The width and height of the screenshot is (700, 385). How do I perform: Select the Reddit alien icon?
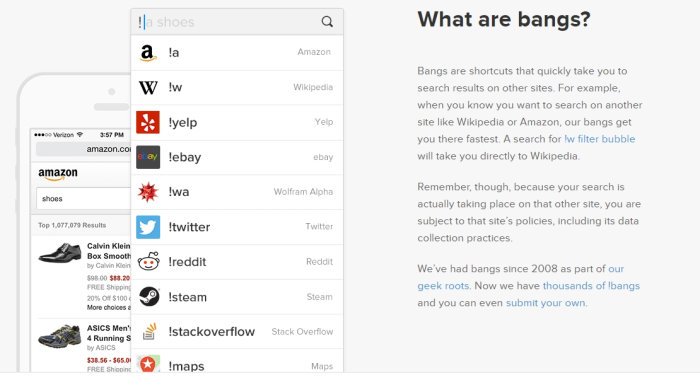point(148,262)
